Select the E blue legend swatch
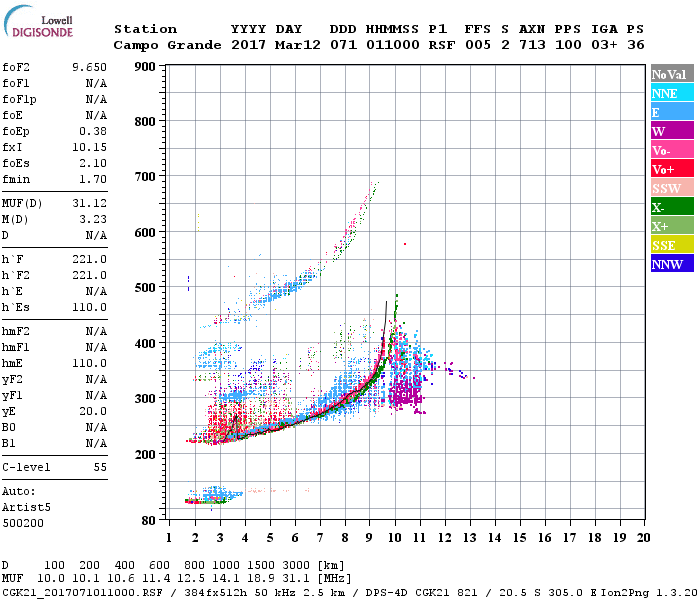This screenshot has height=600, width=700. pos(672,112)
